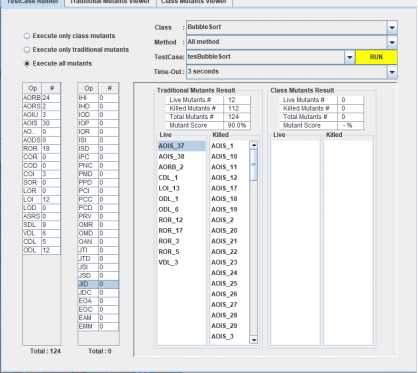Click the ODL operator row
Image resolution: width=418 pixels, height=373 pixels.
pos(42,250)
